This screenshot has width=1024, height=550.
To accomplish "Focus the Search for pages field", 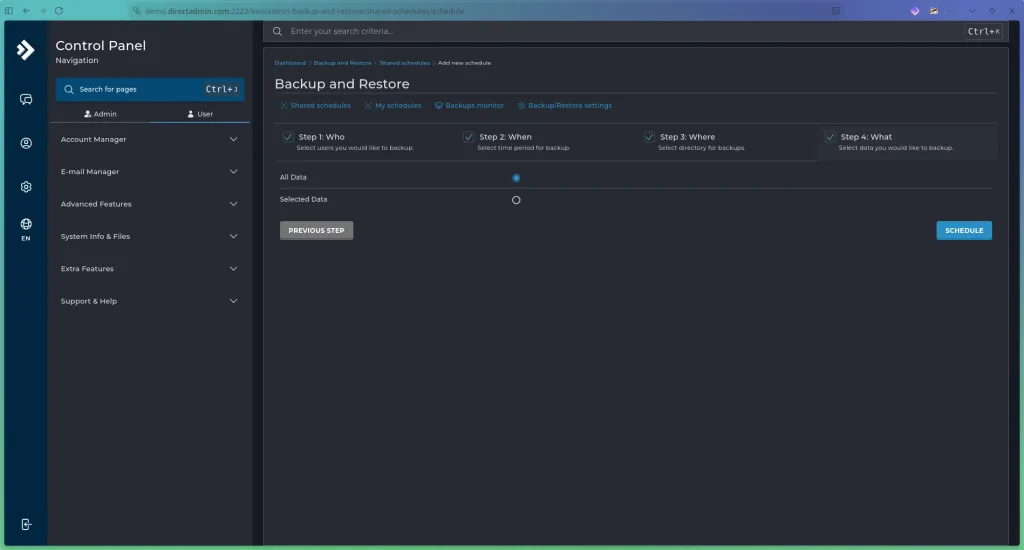I will coord(150,89).
